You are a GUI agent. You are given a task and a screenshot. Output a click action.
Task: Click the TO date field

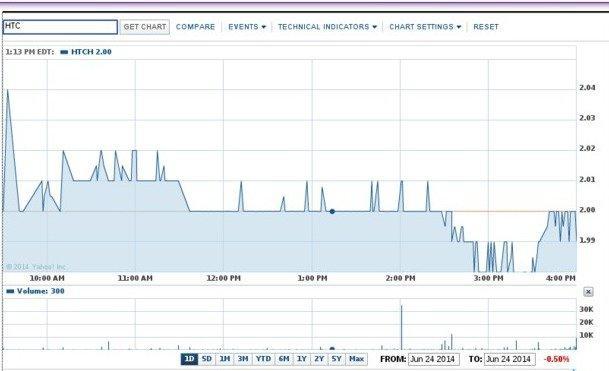click(x=510, y=359)
